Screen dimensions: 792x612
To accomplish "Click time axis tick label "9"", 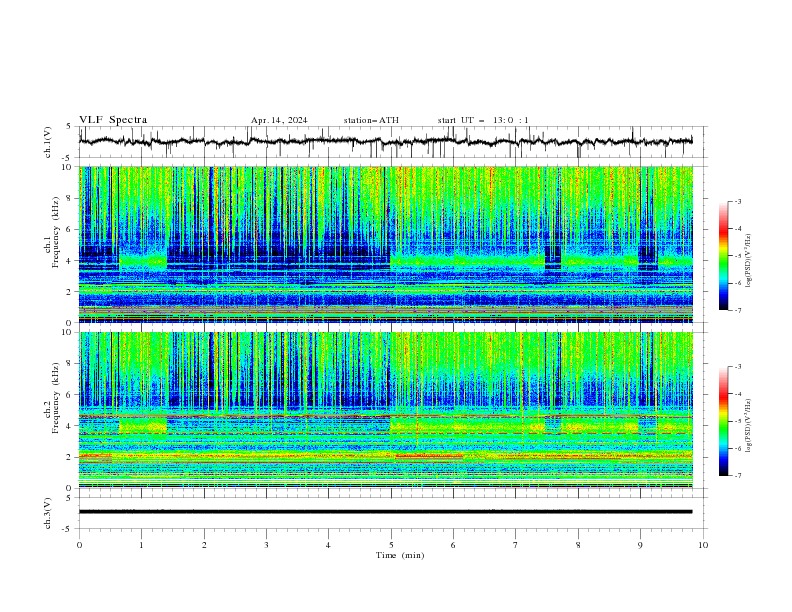I will tap(640, 545).
